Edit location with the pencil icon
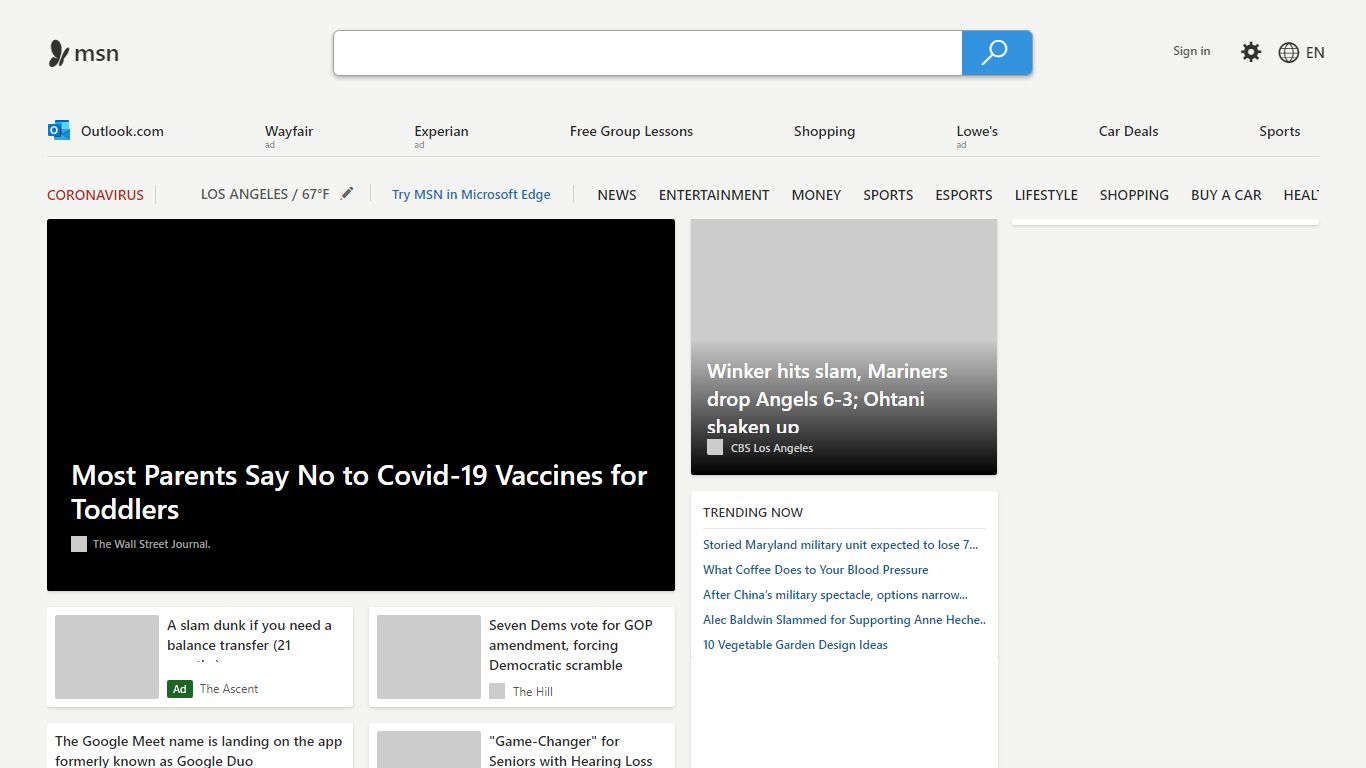 pyautogui.click(x=347, y=193)
